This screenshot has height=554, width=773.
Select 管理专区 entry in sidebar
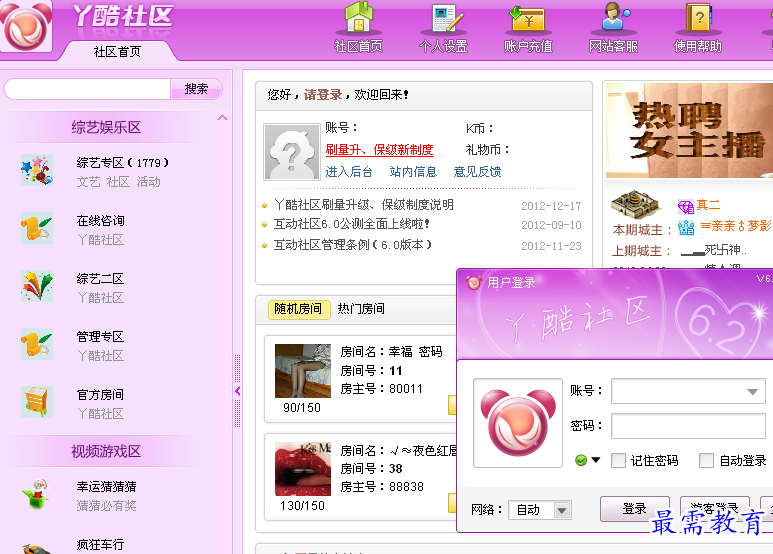pos(101,337)
